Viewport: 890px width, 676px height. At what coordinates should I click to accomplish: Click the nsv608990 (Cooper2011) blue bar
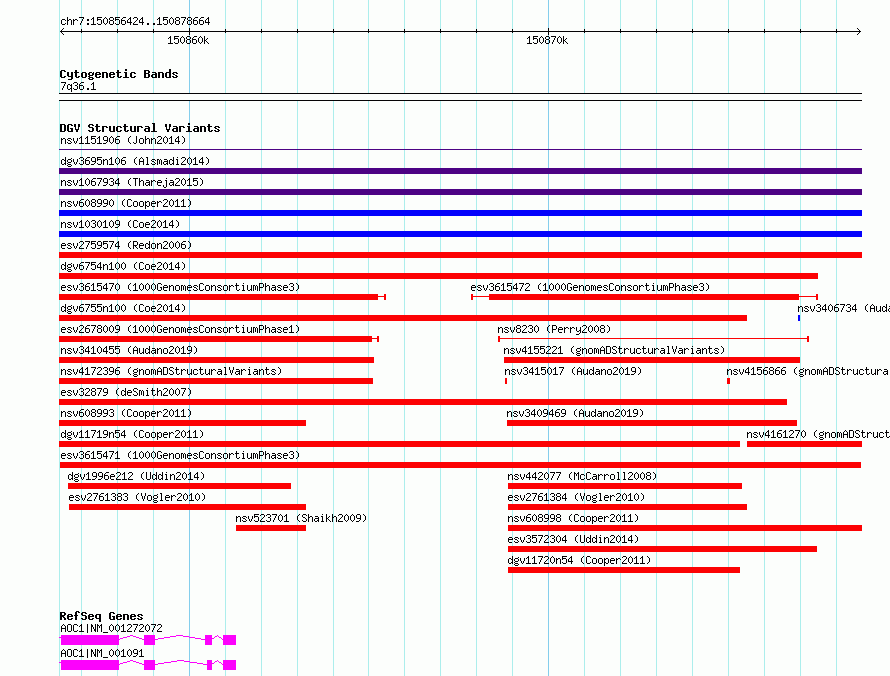click(460, 213)
